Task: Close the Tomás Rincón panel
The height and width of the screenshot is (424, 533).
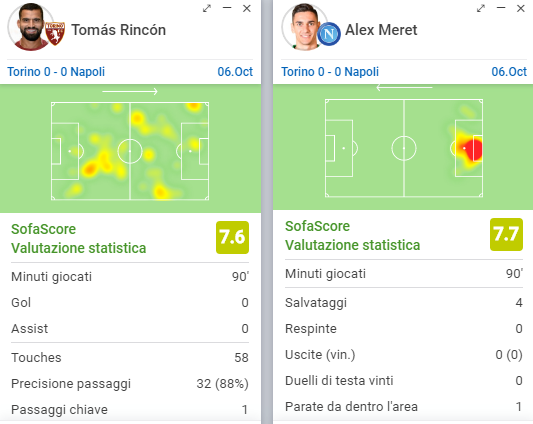Action: (247, 9)
